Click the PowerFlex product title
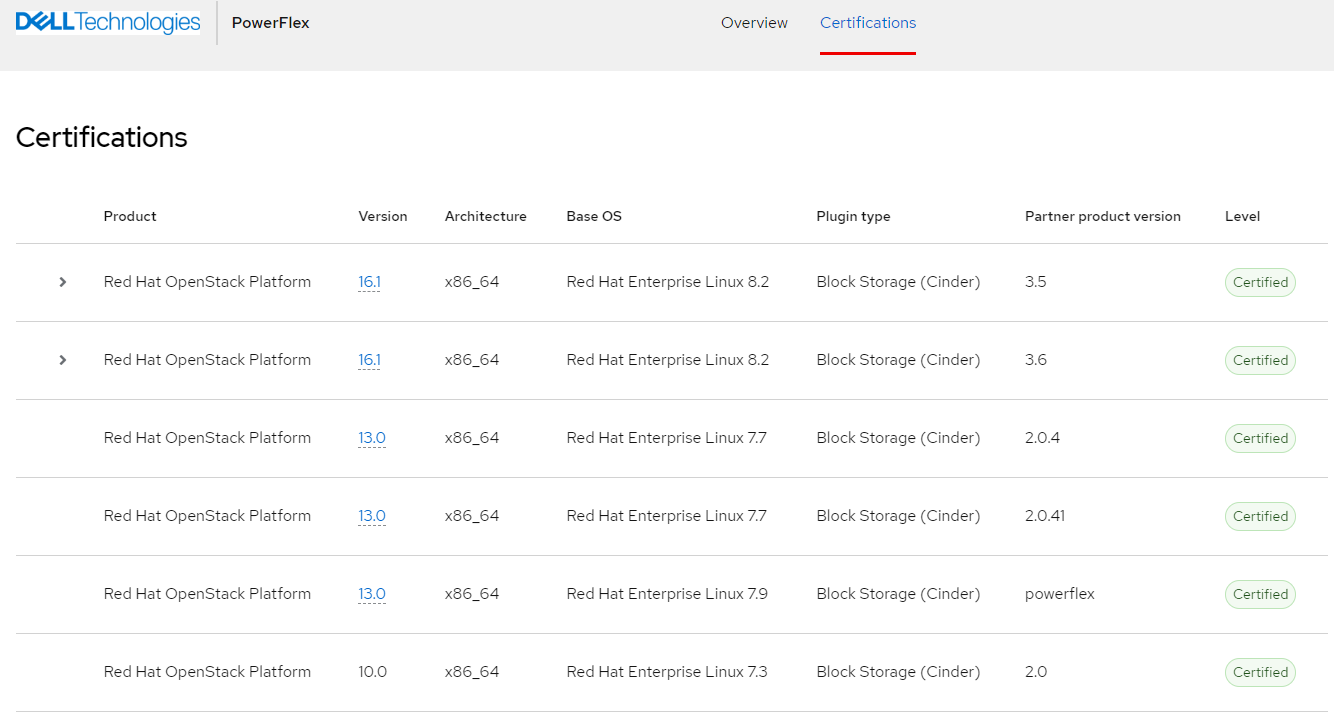 tap(270, 23)
